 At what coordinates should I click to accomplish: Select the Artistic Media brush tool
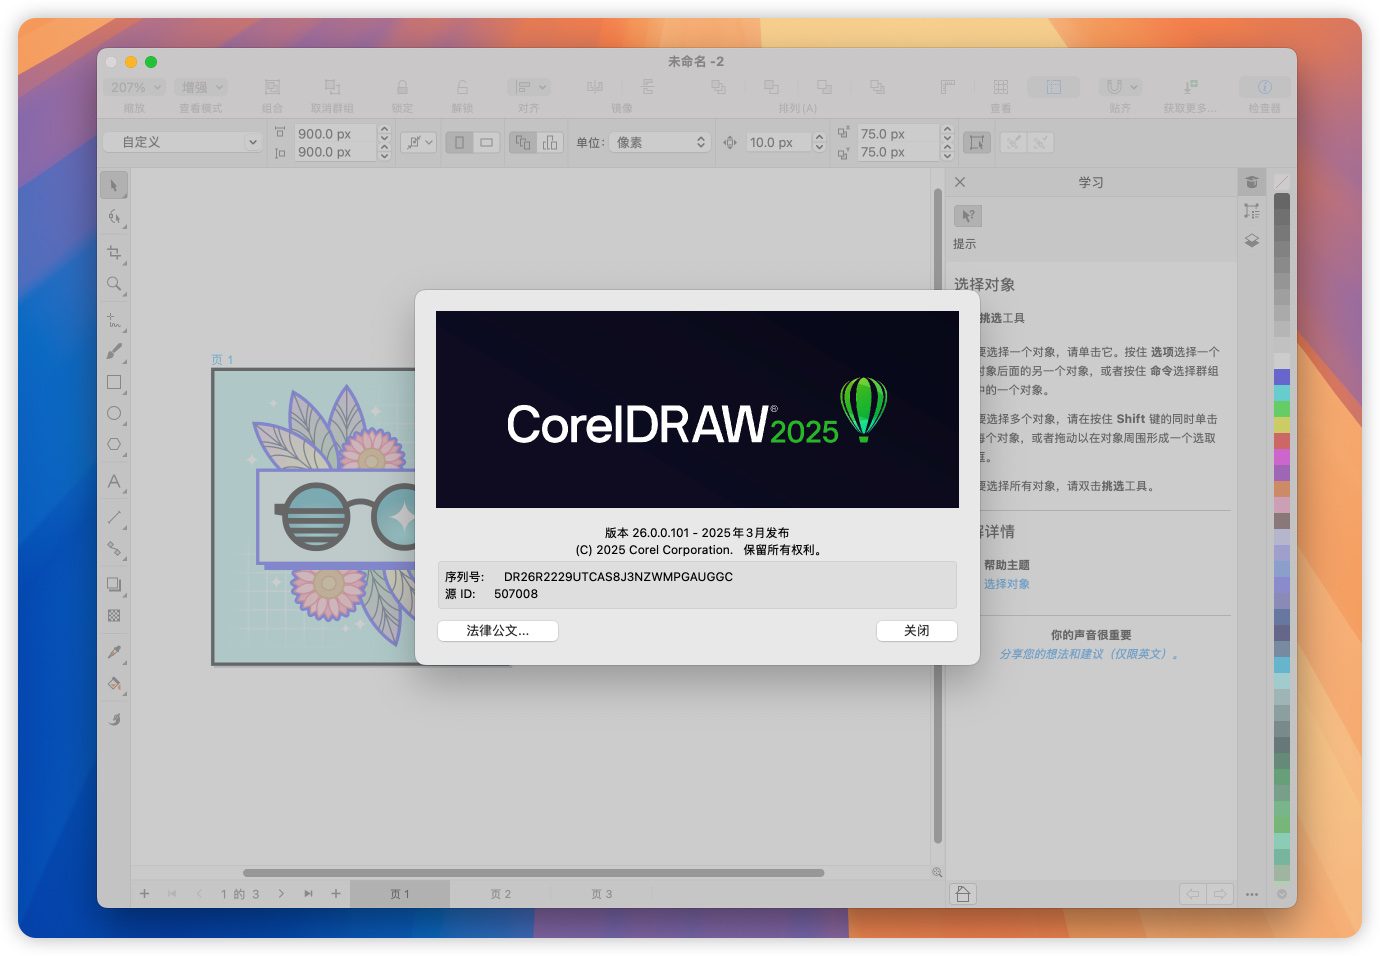[114, 351]
